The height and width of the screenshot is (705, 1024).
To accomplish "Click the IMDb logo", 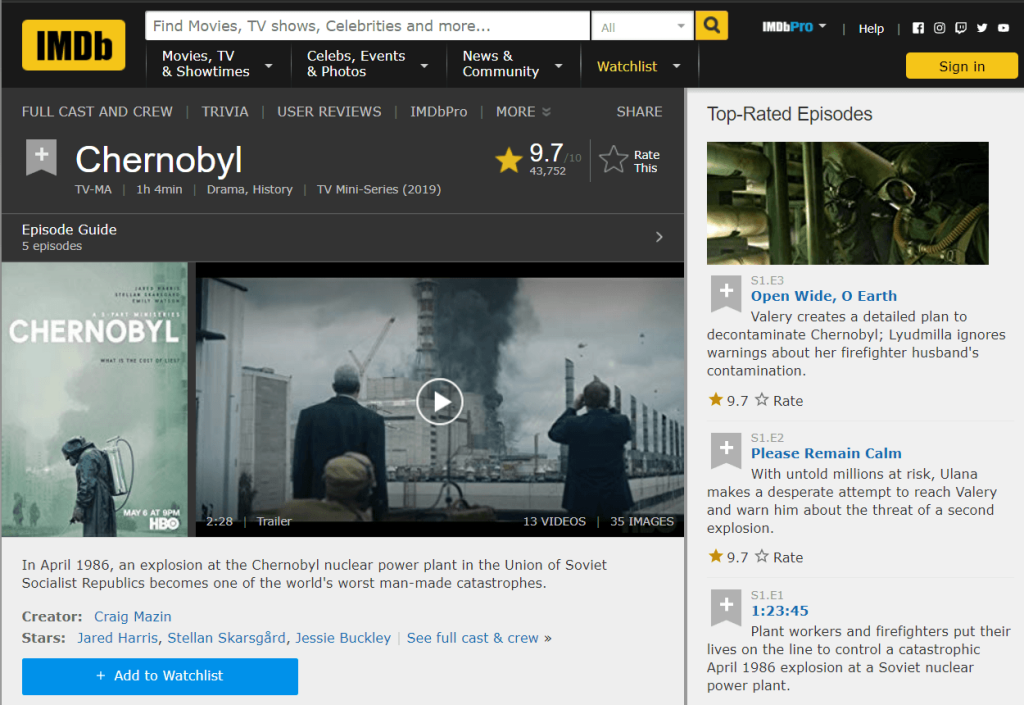I will pyautogui.click(x=74, y=45).
